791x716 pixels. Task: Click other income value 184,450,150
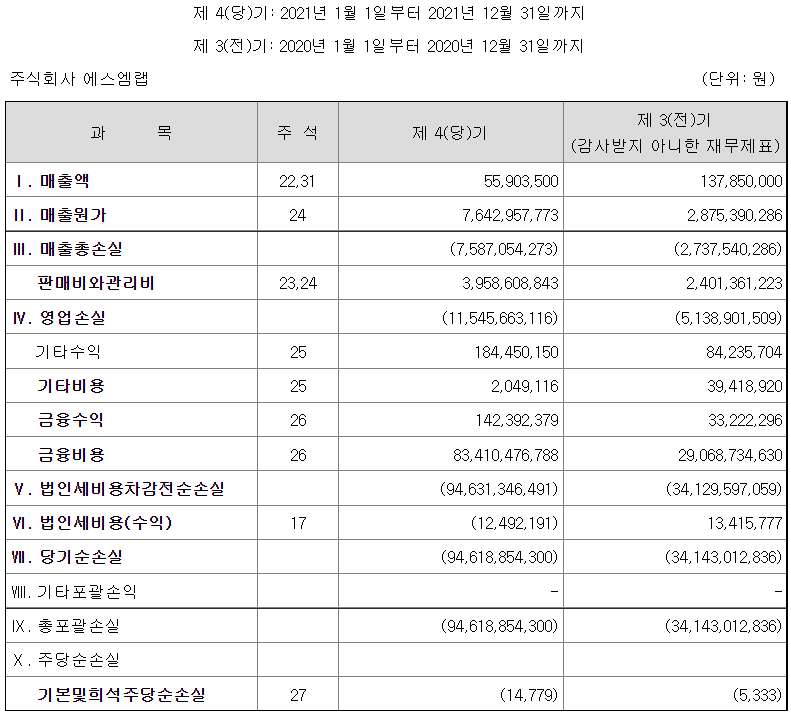coord(517,352)
